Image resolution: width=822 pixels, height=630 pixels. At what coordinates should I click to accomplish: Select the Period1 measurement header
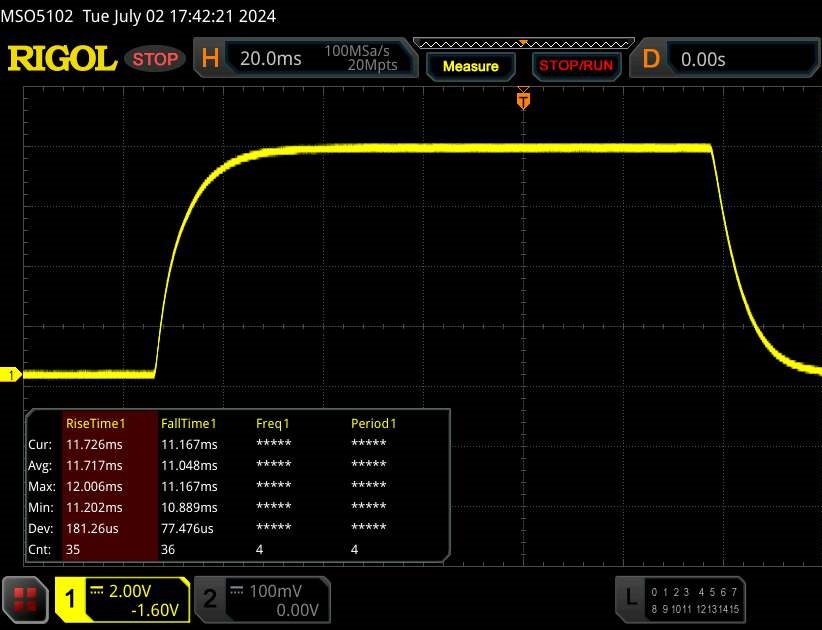click(373, 423)
